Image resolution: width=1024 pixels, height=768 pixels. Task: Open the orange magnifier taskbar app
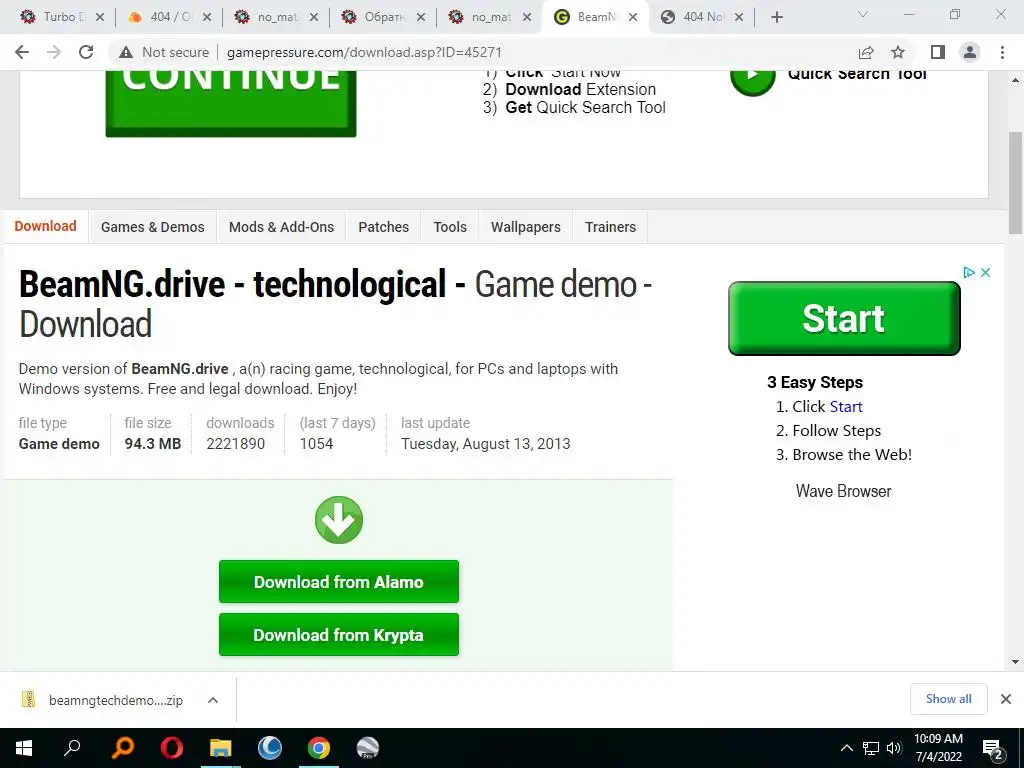pyautogui.click(x=122, y=748)
